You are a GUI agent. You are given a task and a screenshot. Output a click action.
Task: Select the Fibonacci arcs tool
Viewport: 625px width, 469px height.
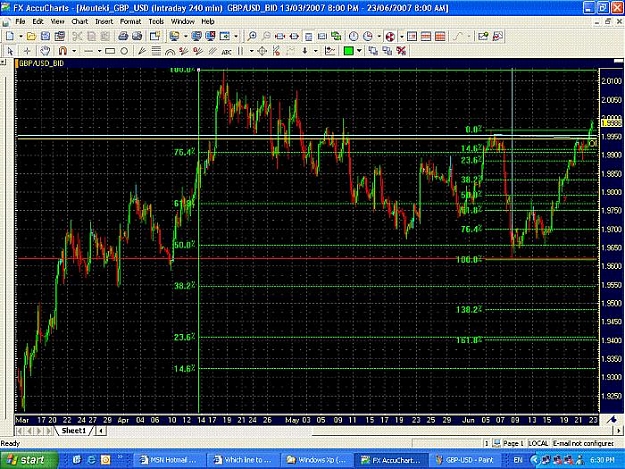tap(170, 51)
